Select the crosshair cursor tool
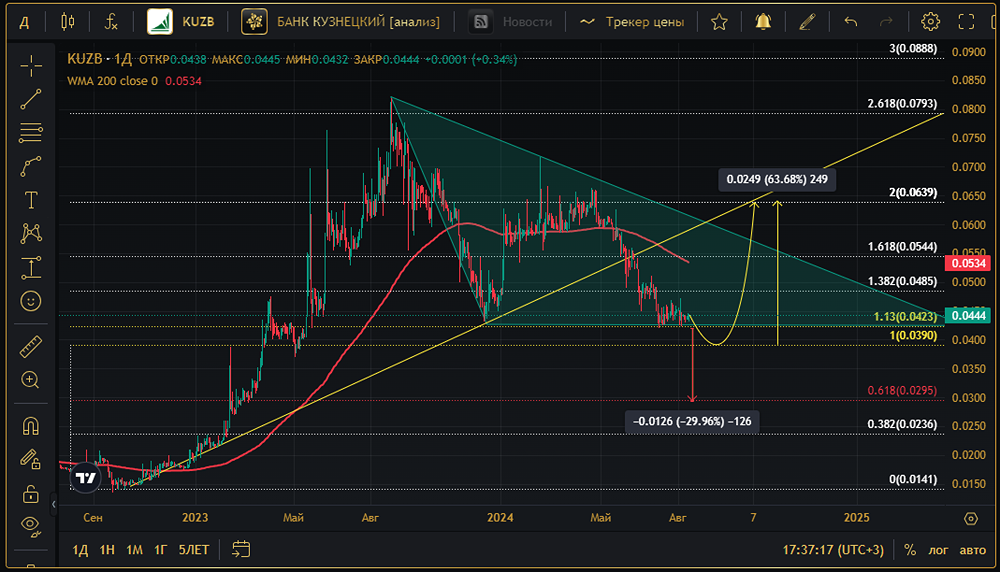Viewport: 1000px width, 572px height. 31,66
